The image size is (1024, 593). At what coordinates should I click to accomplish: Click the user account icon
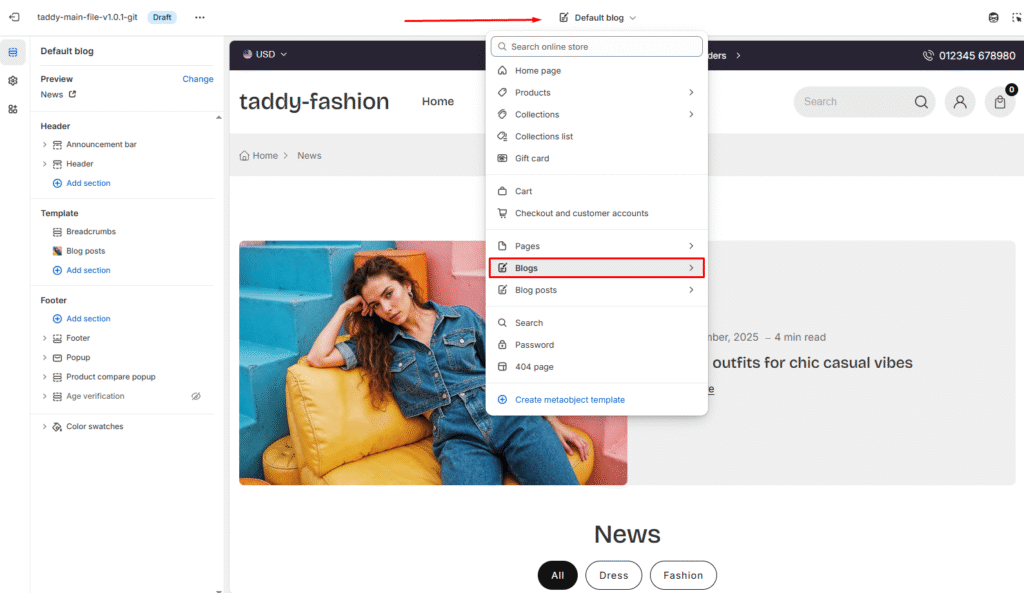coord(960,102)
